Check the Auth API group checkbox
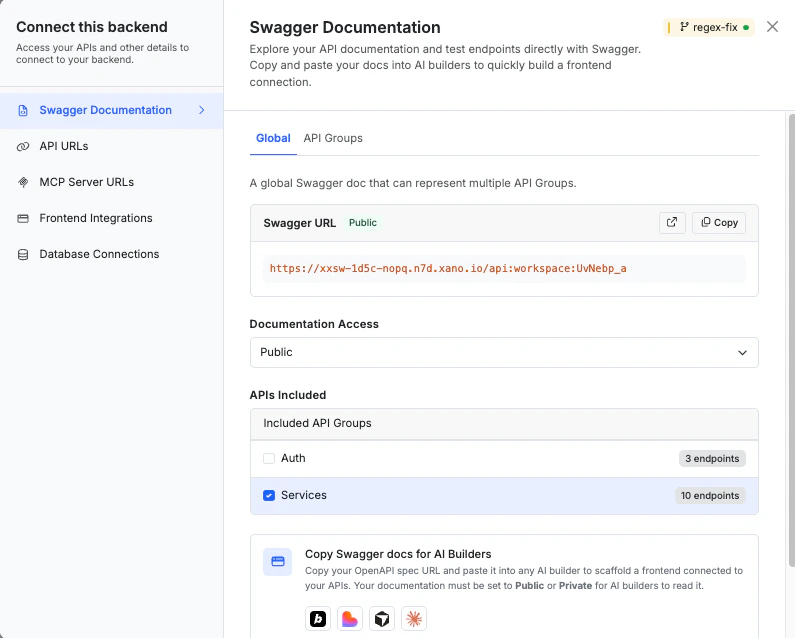Viewport: 795px width, 638px height. pyautogui.click(x=269, y=458)
